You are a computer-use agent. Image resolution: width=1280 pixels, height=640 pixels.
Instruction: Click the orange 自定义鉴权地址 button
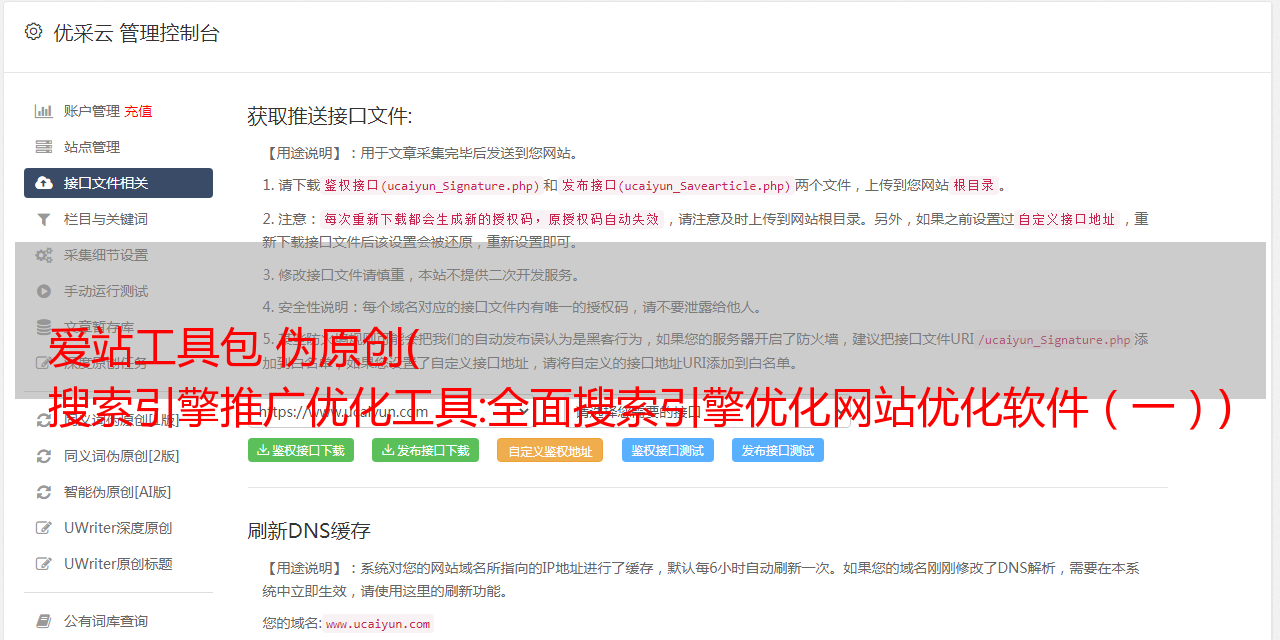pos(550,451)
